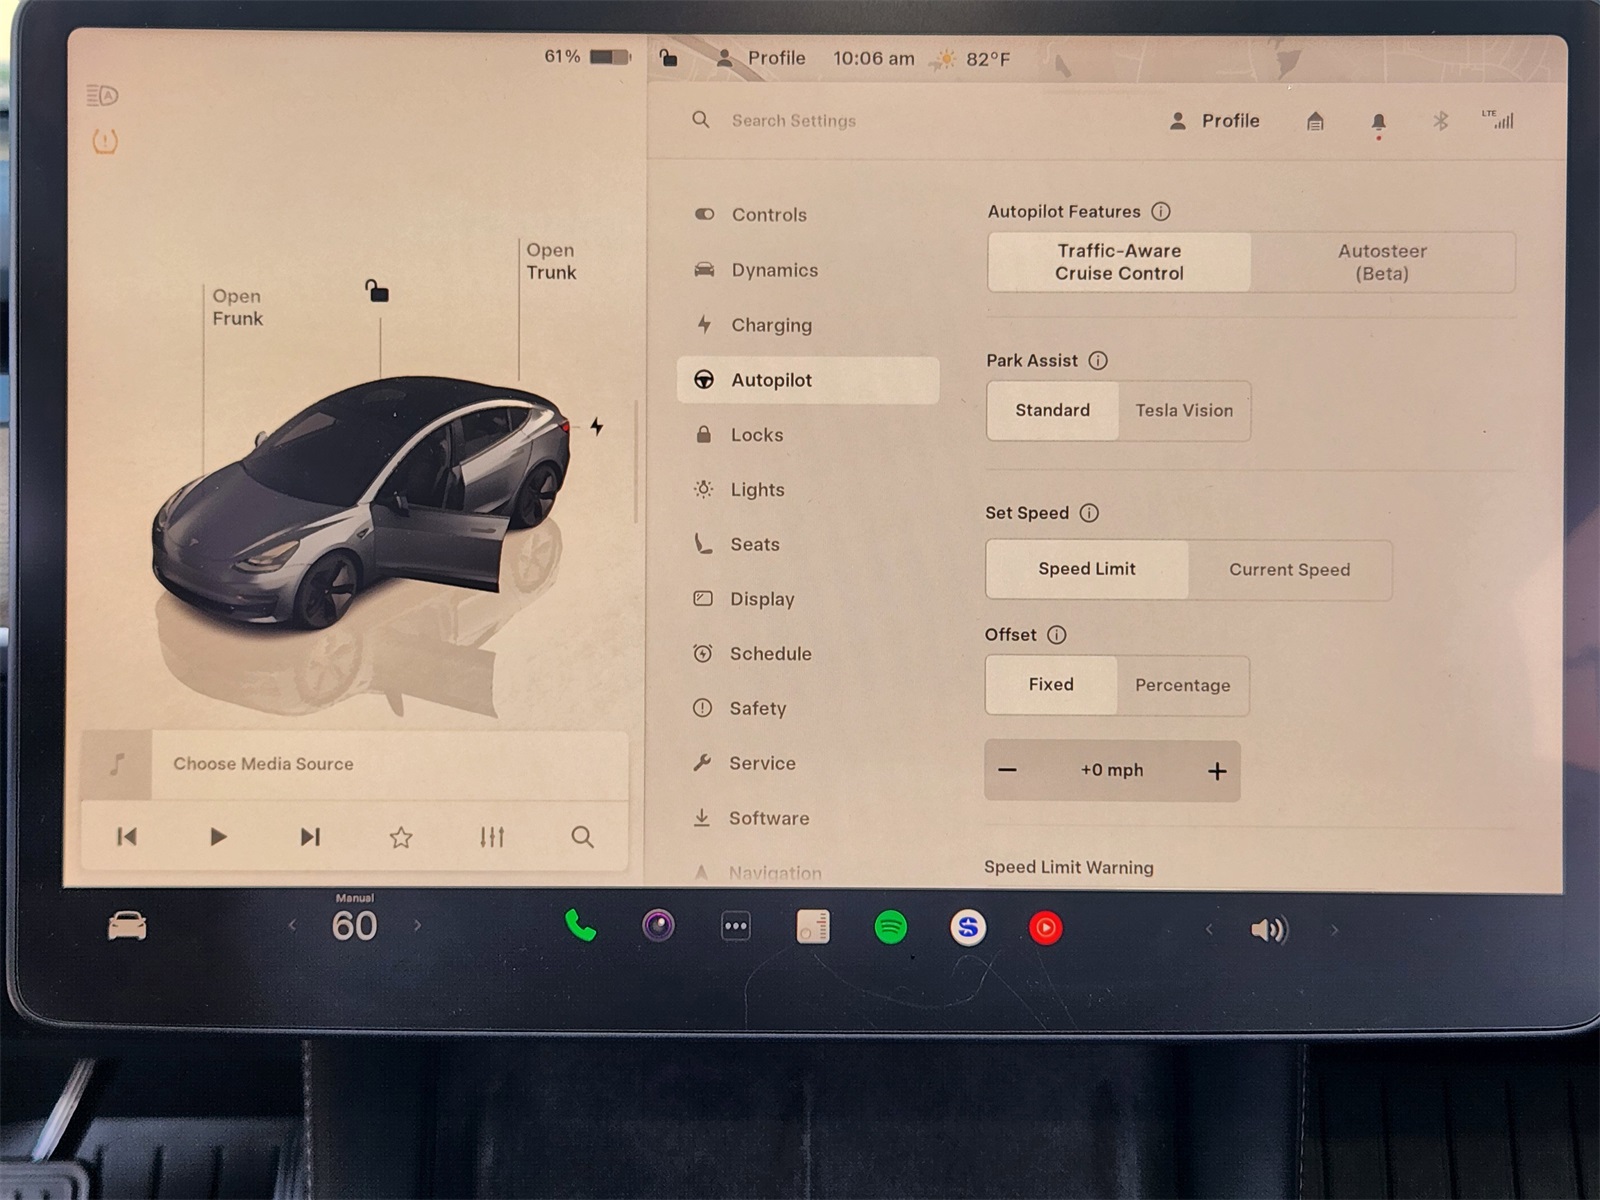Set Park Assist to Standard
This screenshot has height=1200, width=1600.
point(1052,410)
